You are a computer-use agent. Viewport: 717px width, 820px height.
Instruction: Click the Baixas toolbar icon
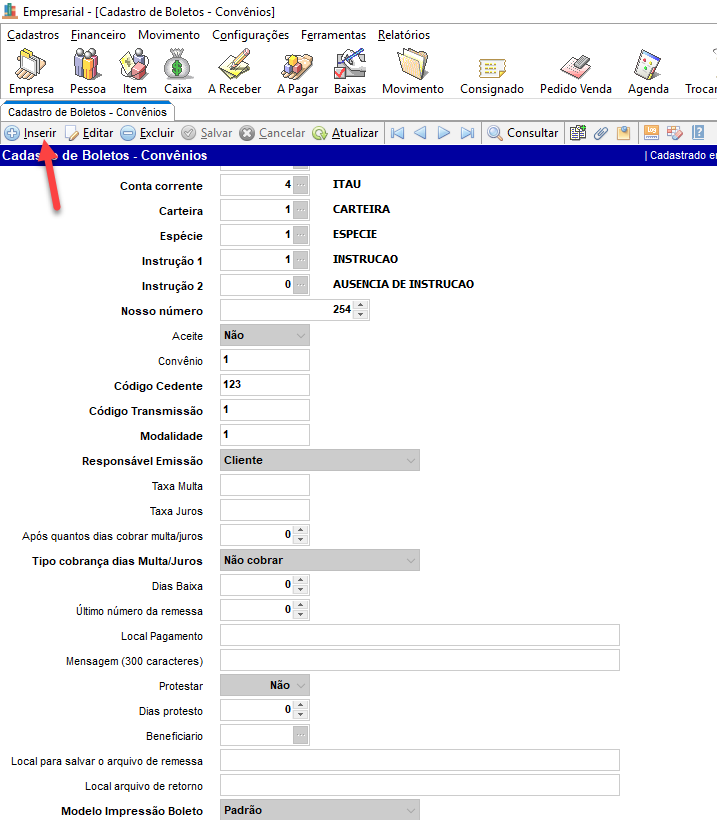coord(350,72)
